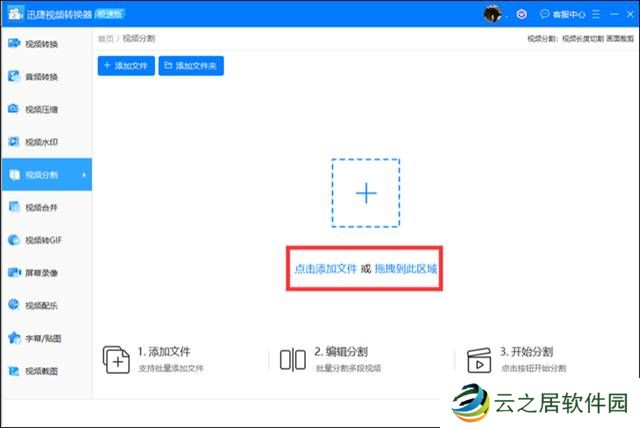Select 音频转换 audio conversion in sidebar

coord(40,77)
